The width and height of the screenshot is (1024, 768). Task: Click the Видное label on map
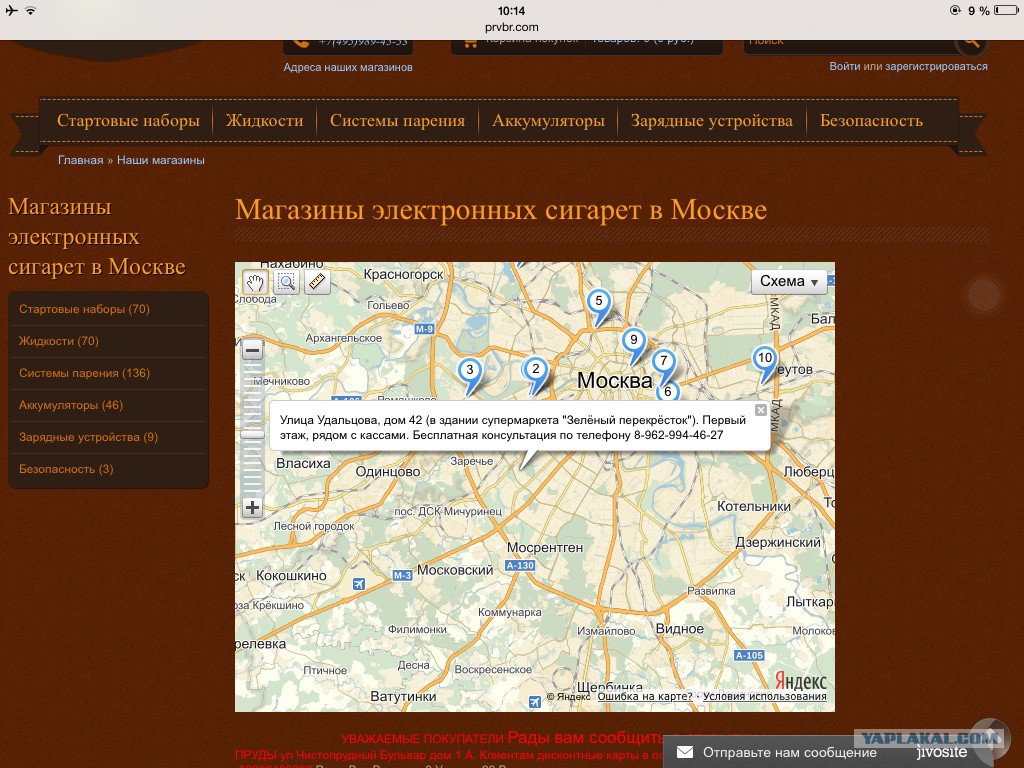tap(680, 629)
